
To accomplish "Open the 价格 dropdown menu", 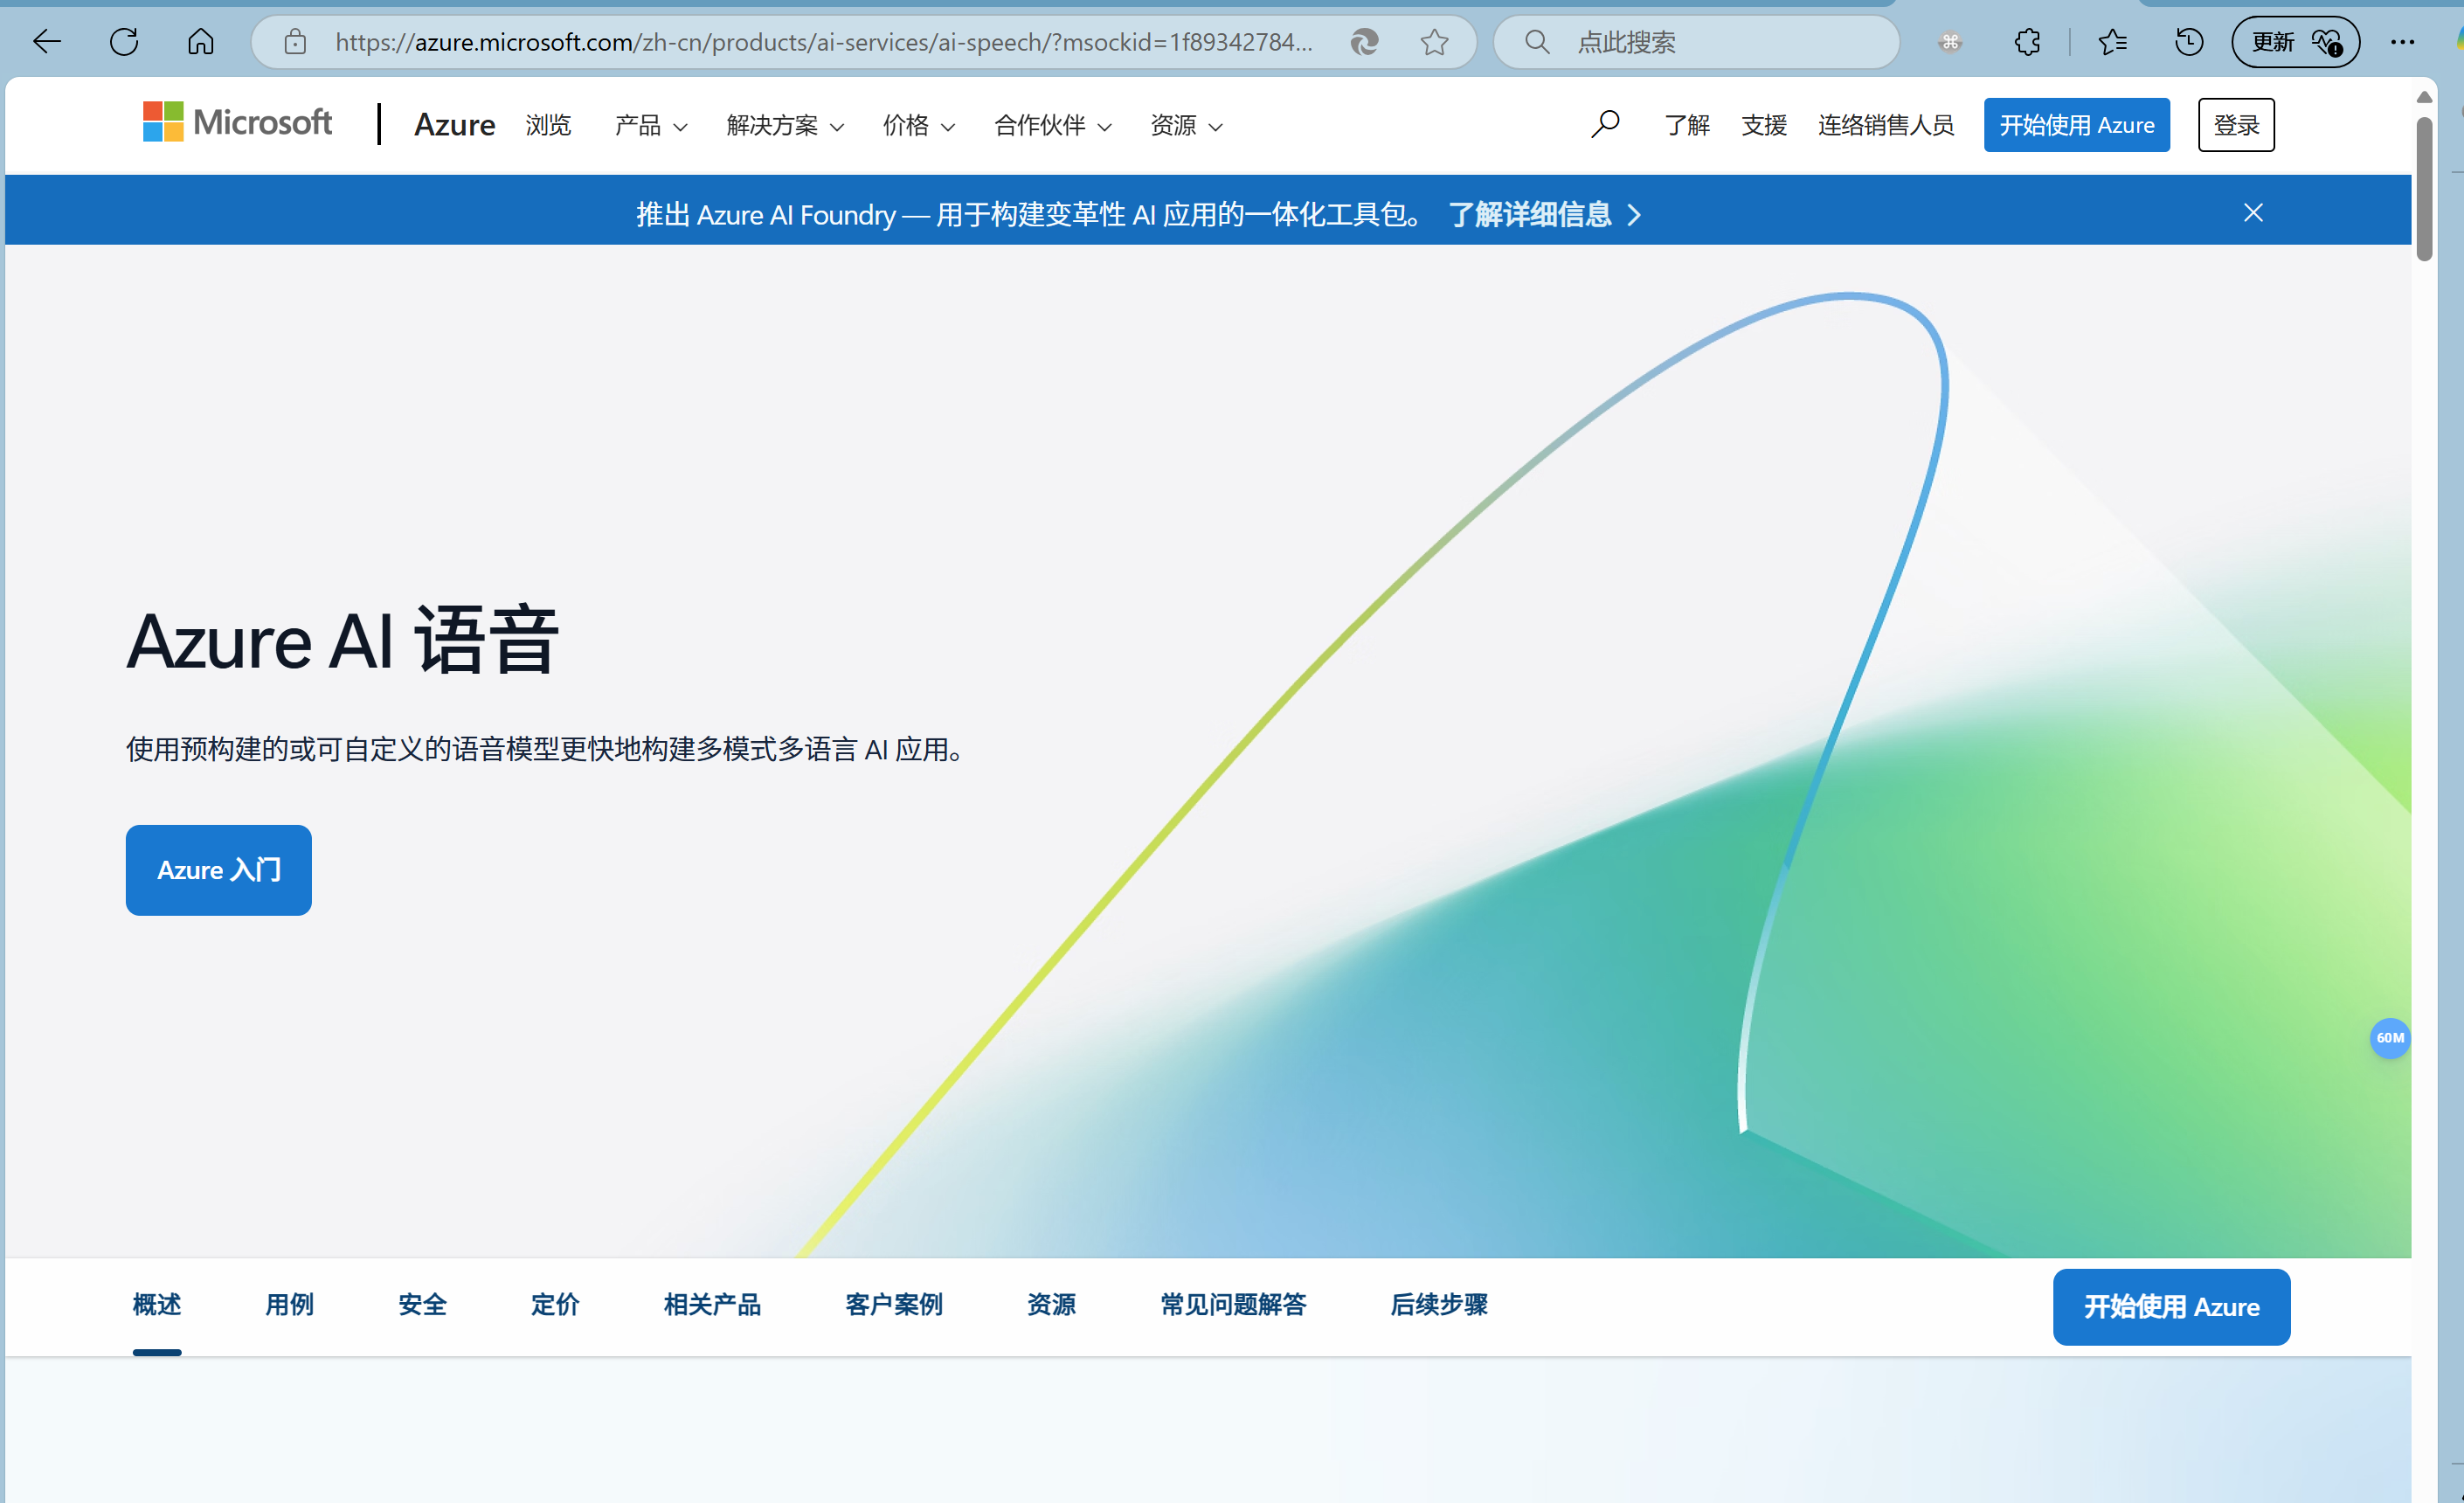I will pos(918,126).
